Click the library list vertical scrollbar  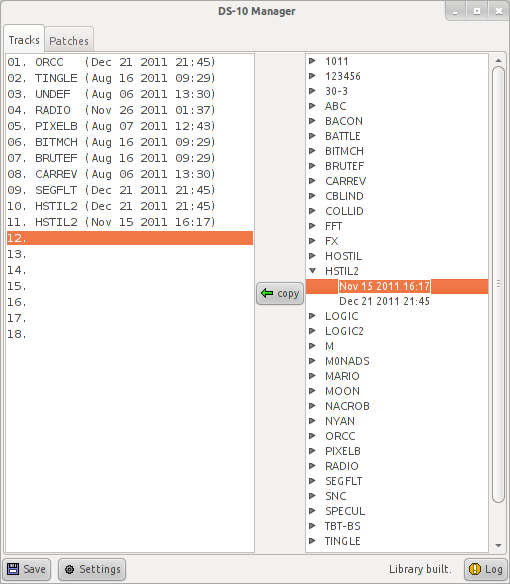(498, 285)
